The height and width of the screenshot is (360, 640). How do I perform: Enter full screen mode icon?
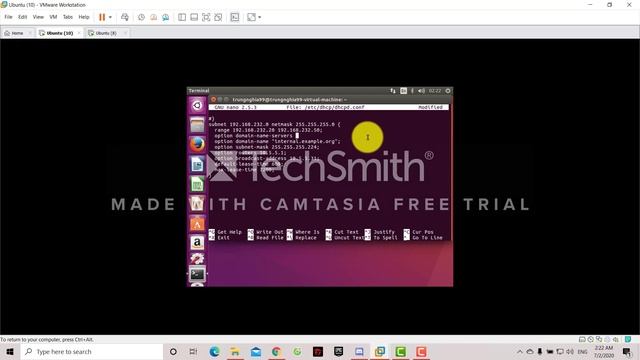tap(206, 17)
